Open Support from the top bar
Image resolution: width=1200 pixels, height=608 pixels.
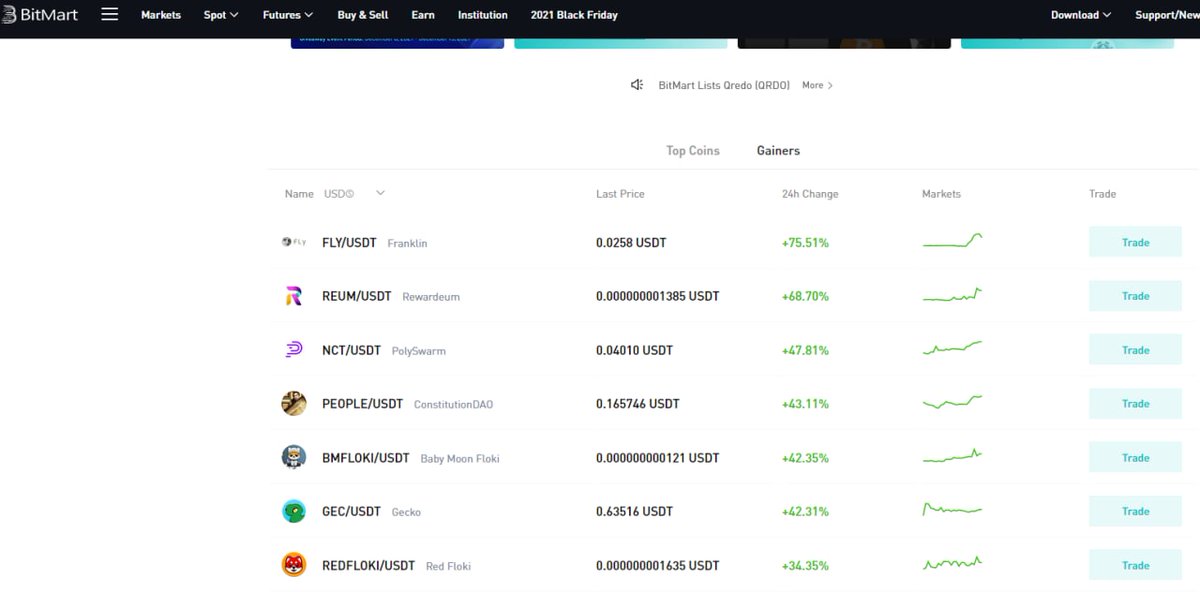click(x=1167, y=15)
